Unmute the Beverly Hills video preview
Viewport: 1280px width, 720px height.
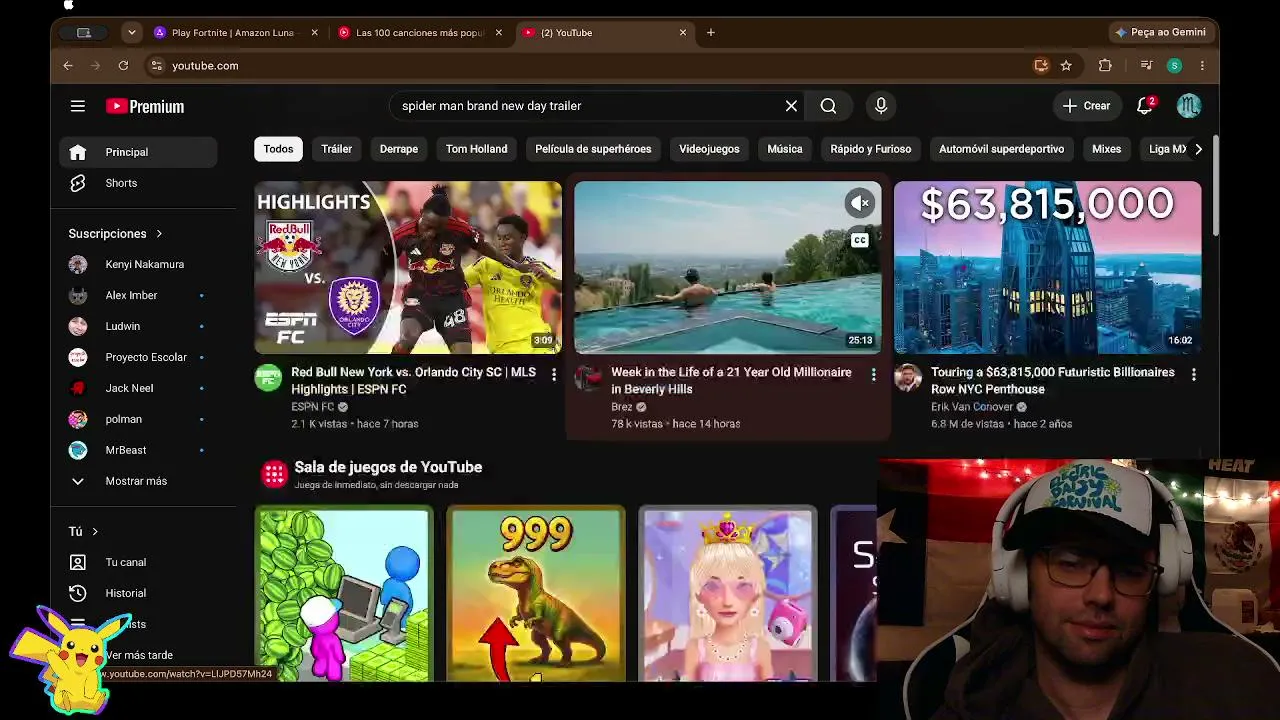pos(860,203)
